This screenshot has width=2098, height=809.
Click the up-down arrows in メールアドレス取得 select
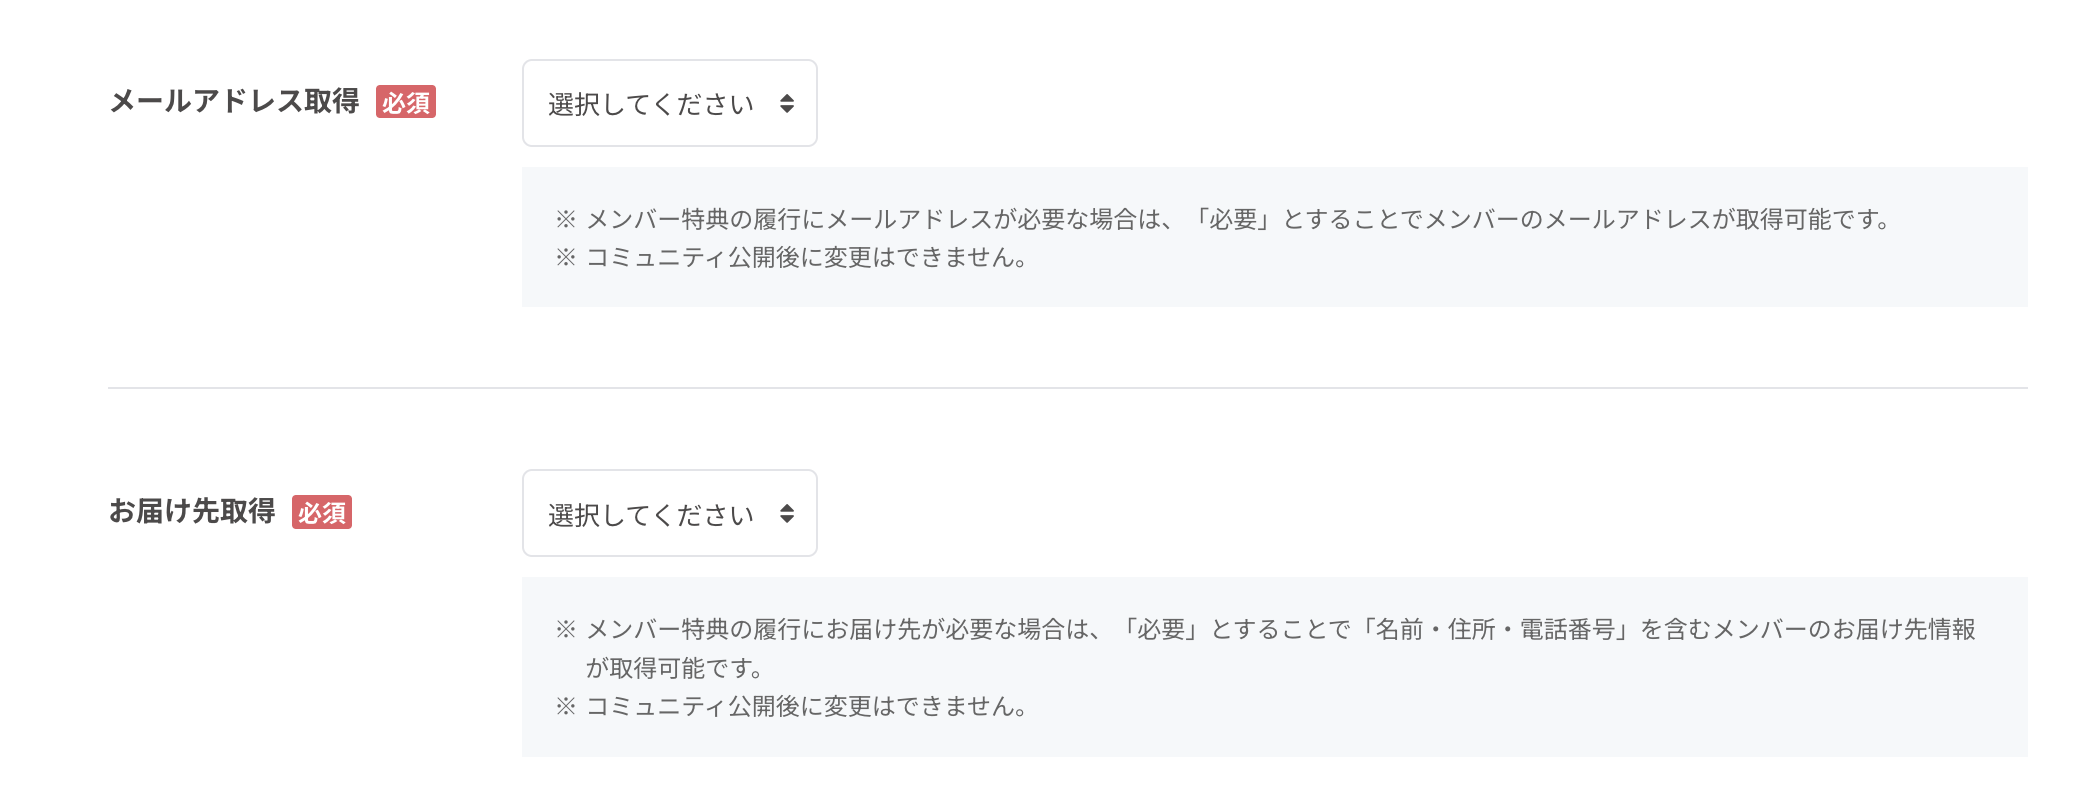tap(787, 103)
